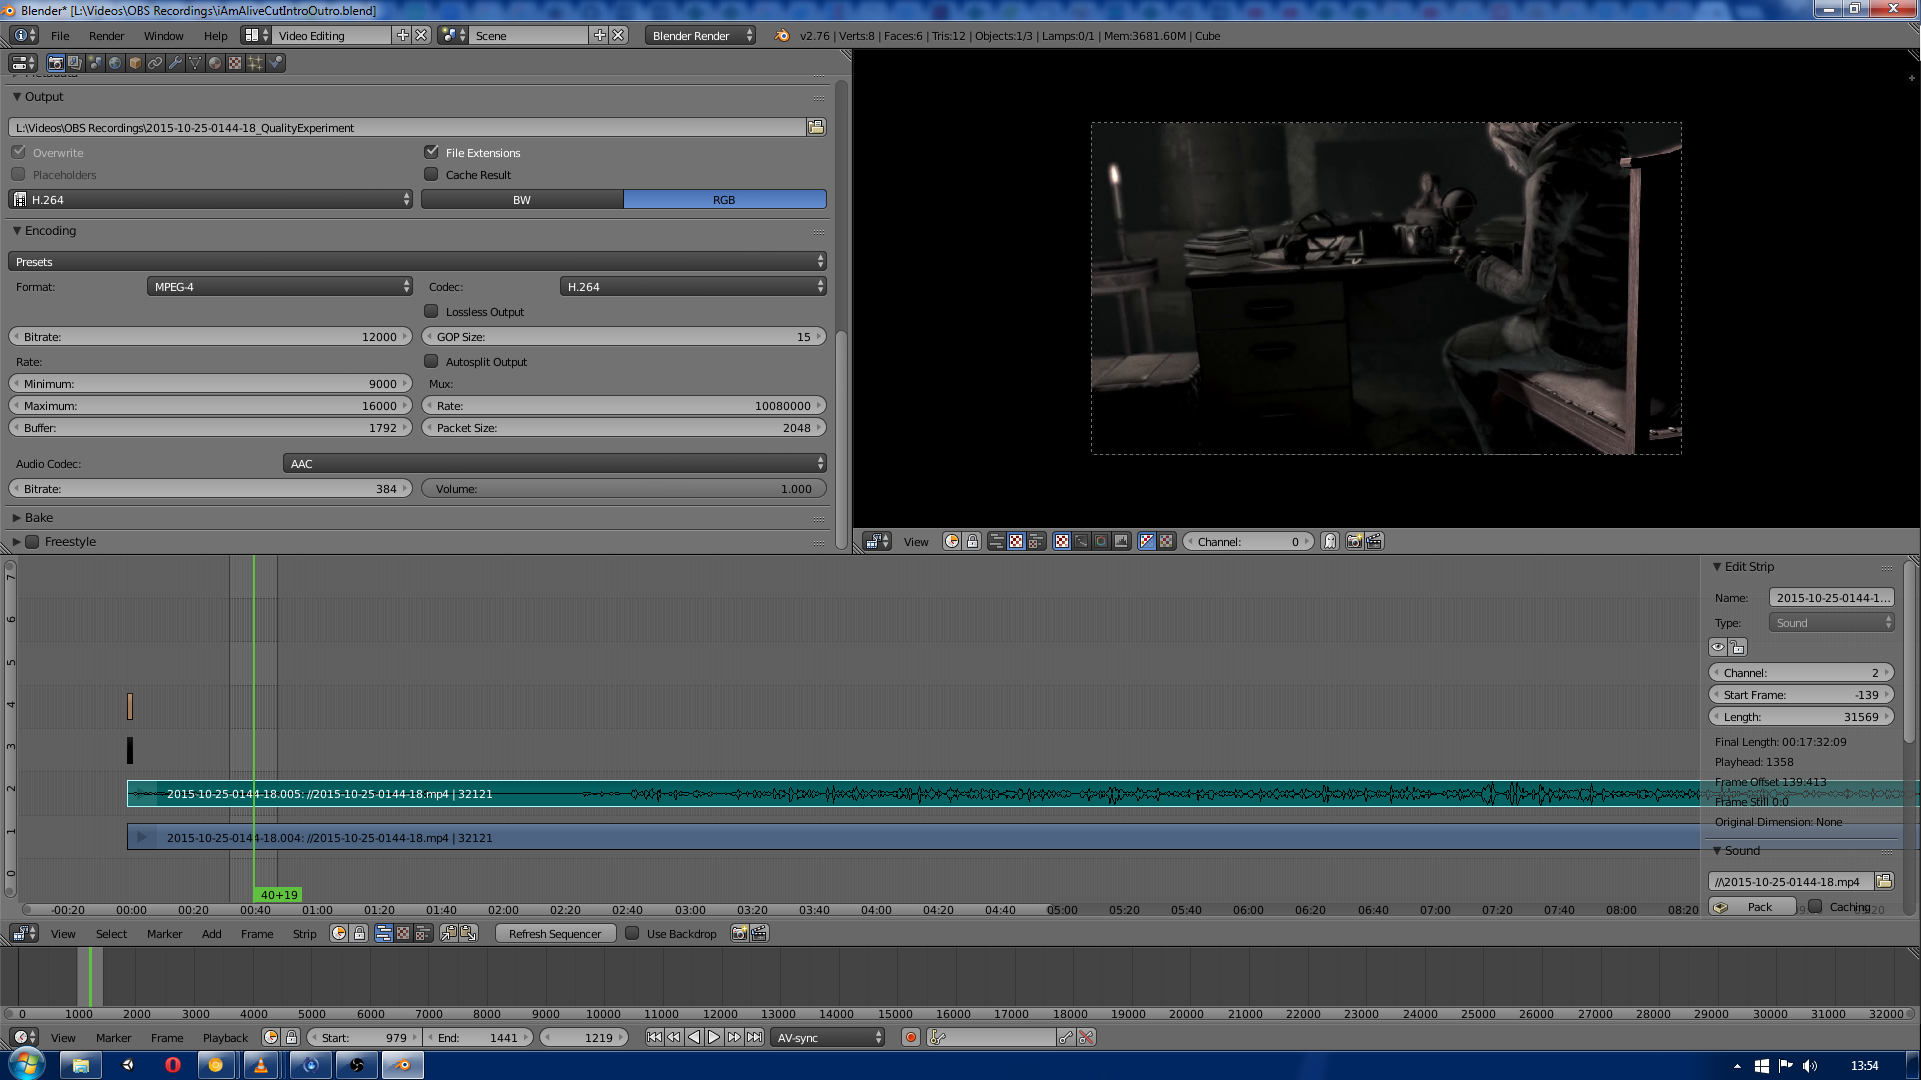
Task: Open the H.264 file format dropdown
Action: click(x=210, y=199)
